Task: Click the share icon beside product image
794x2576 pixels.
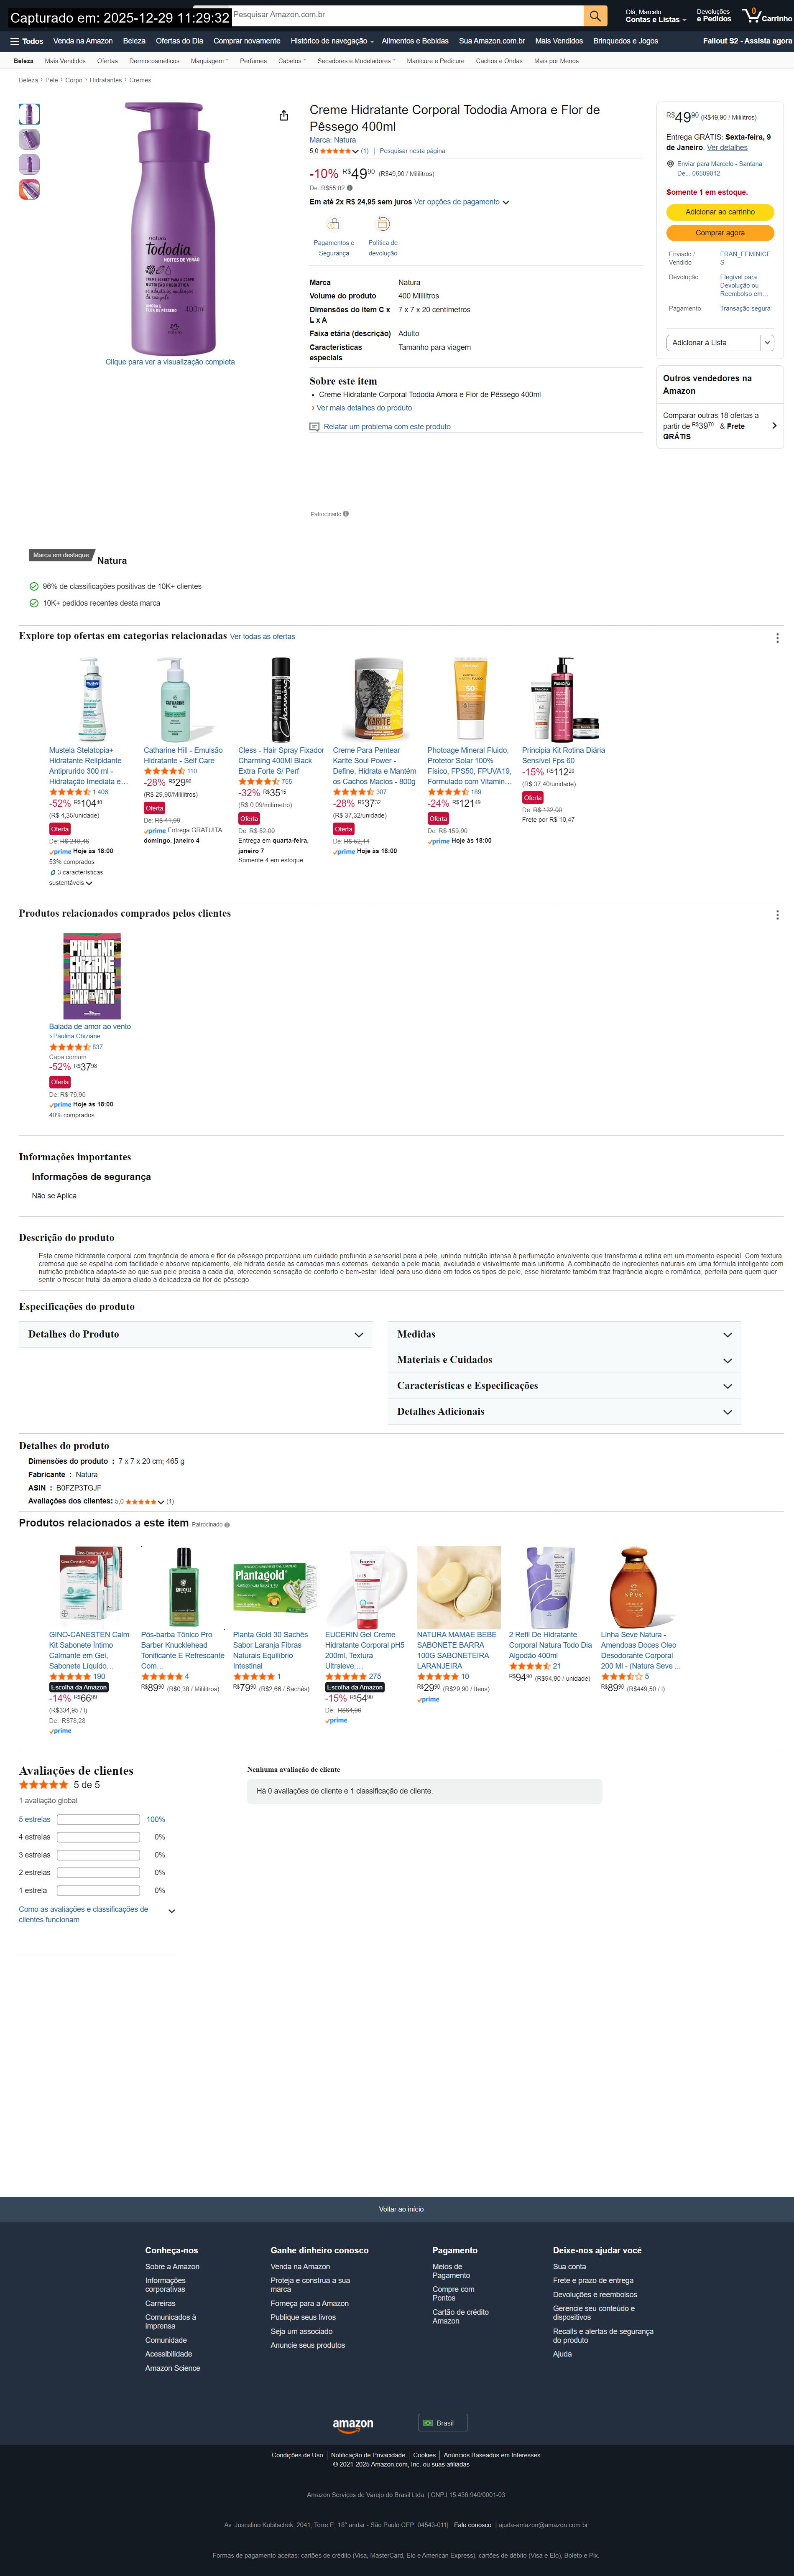Action: [284, 116]
